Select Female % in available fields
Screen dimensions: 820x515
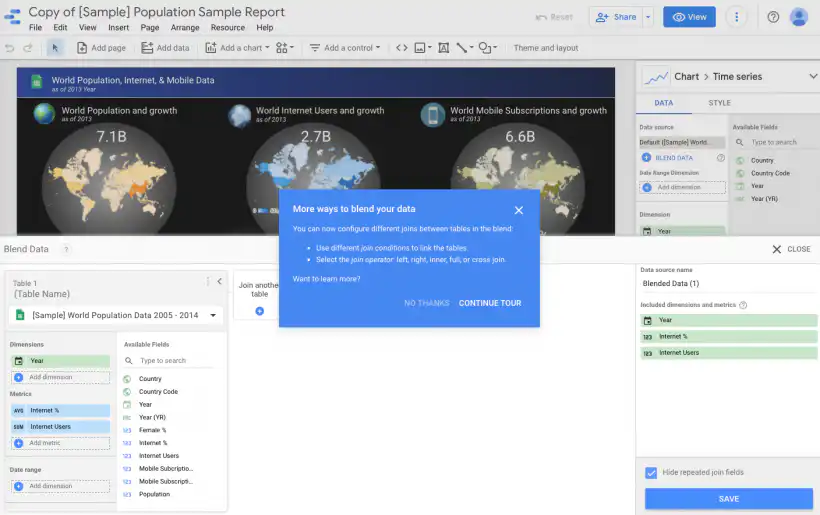[x=152, y=430]
